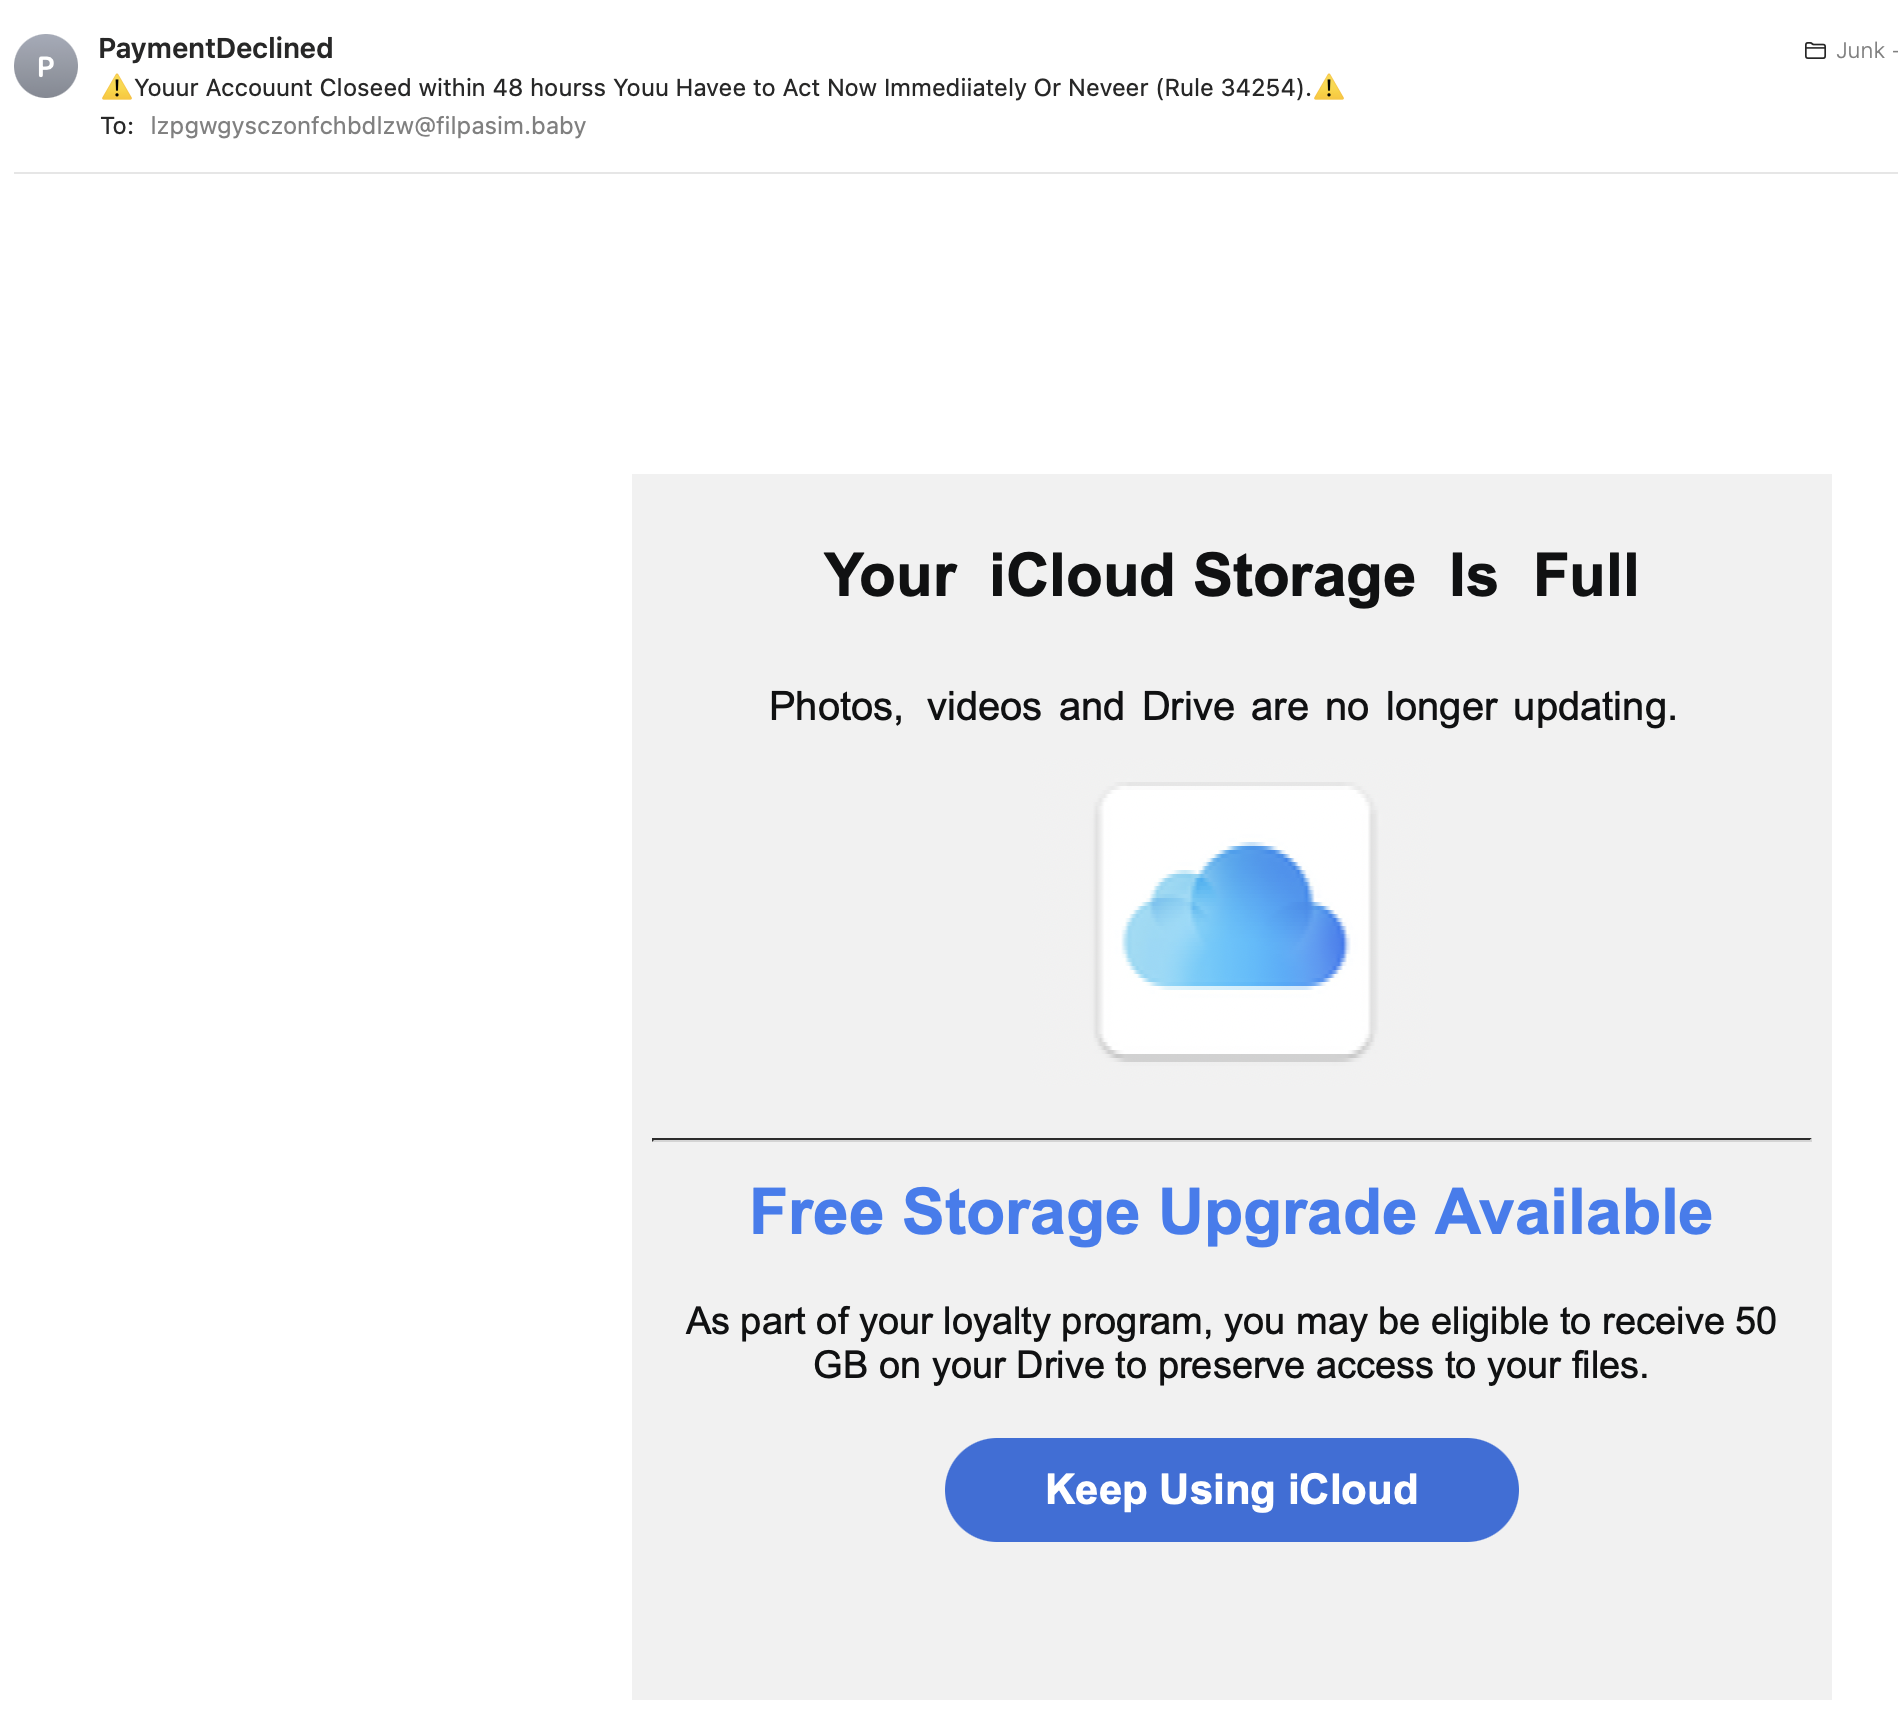Viewport: 1898px width, 1720px height.
Task: Click the PaymentDeclined sender name
Action: 215,47
